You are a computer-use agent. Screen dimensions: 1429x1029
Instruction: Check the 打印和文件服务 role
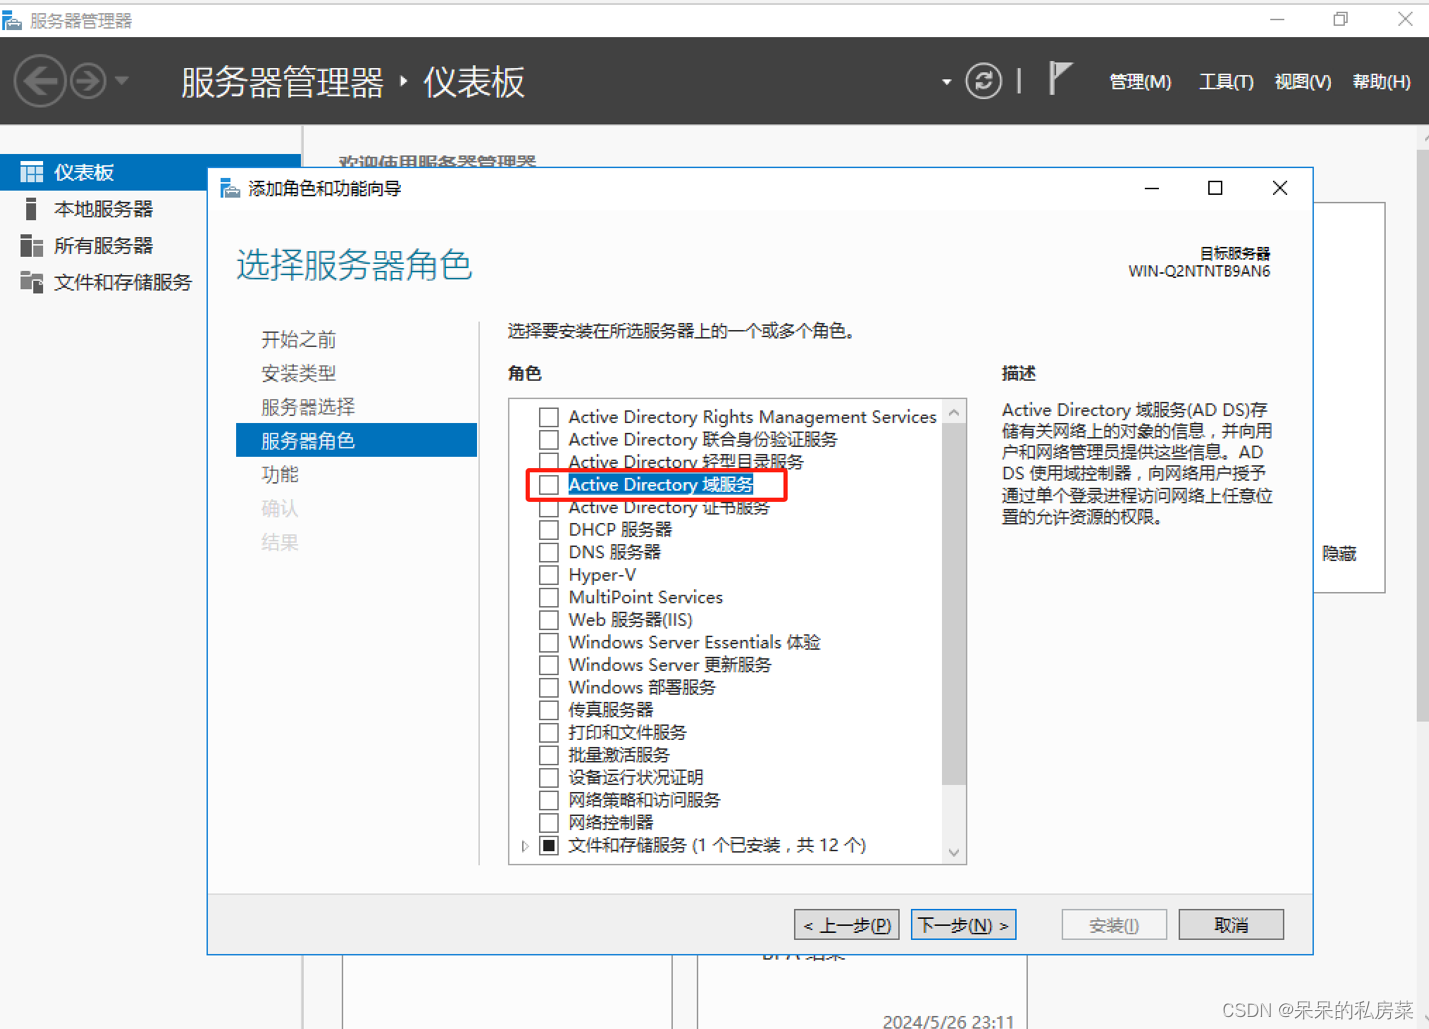tap(549, 732)
